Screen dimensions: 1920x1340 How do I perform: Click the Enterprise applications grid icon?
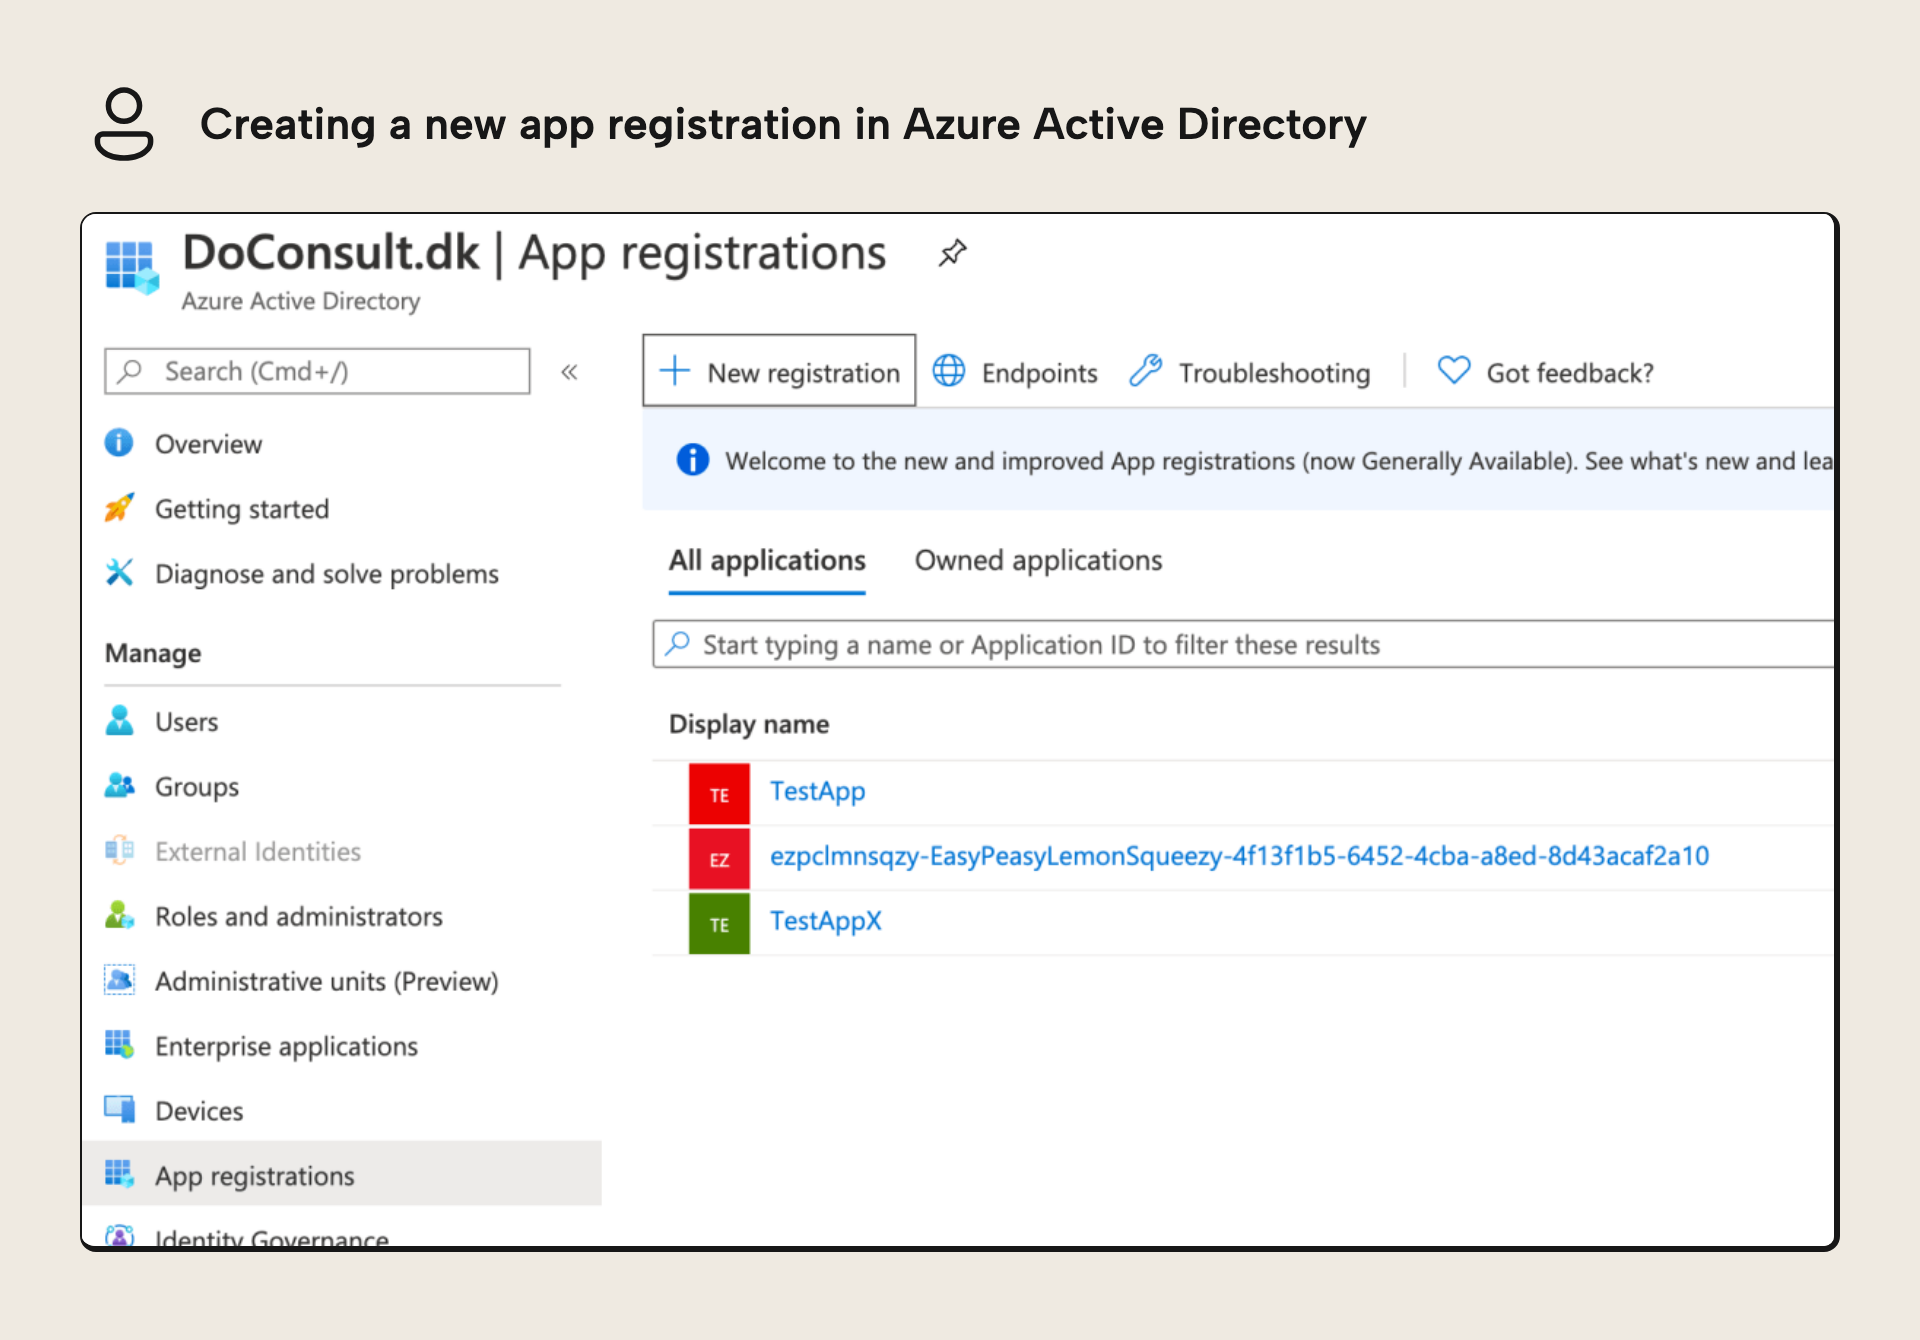(119, 1045)
